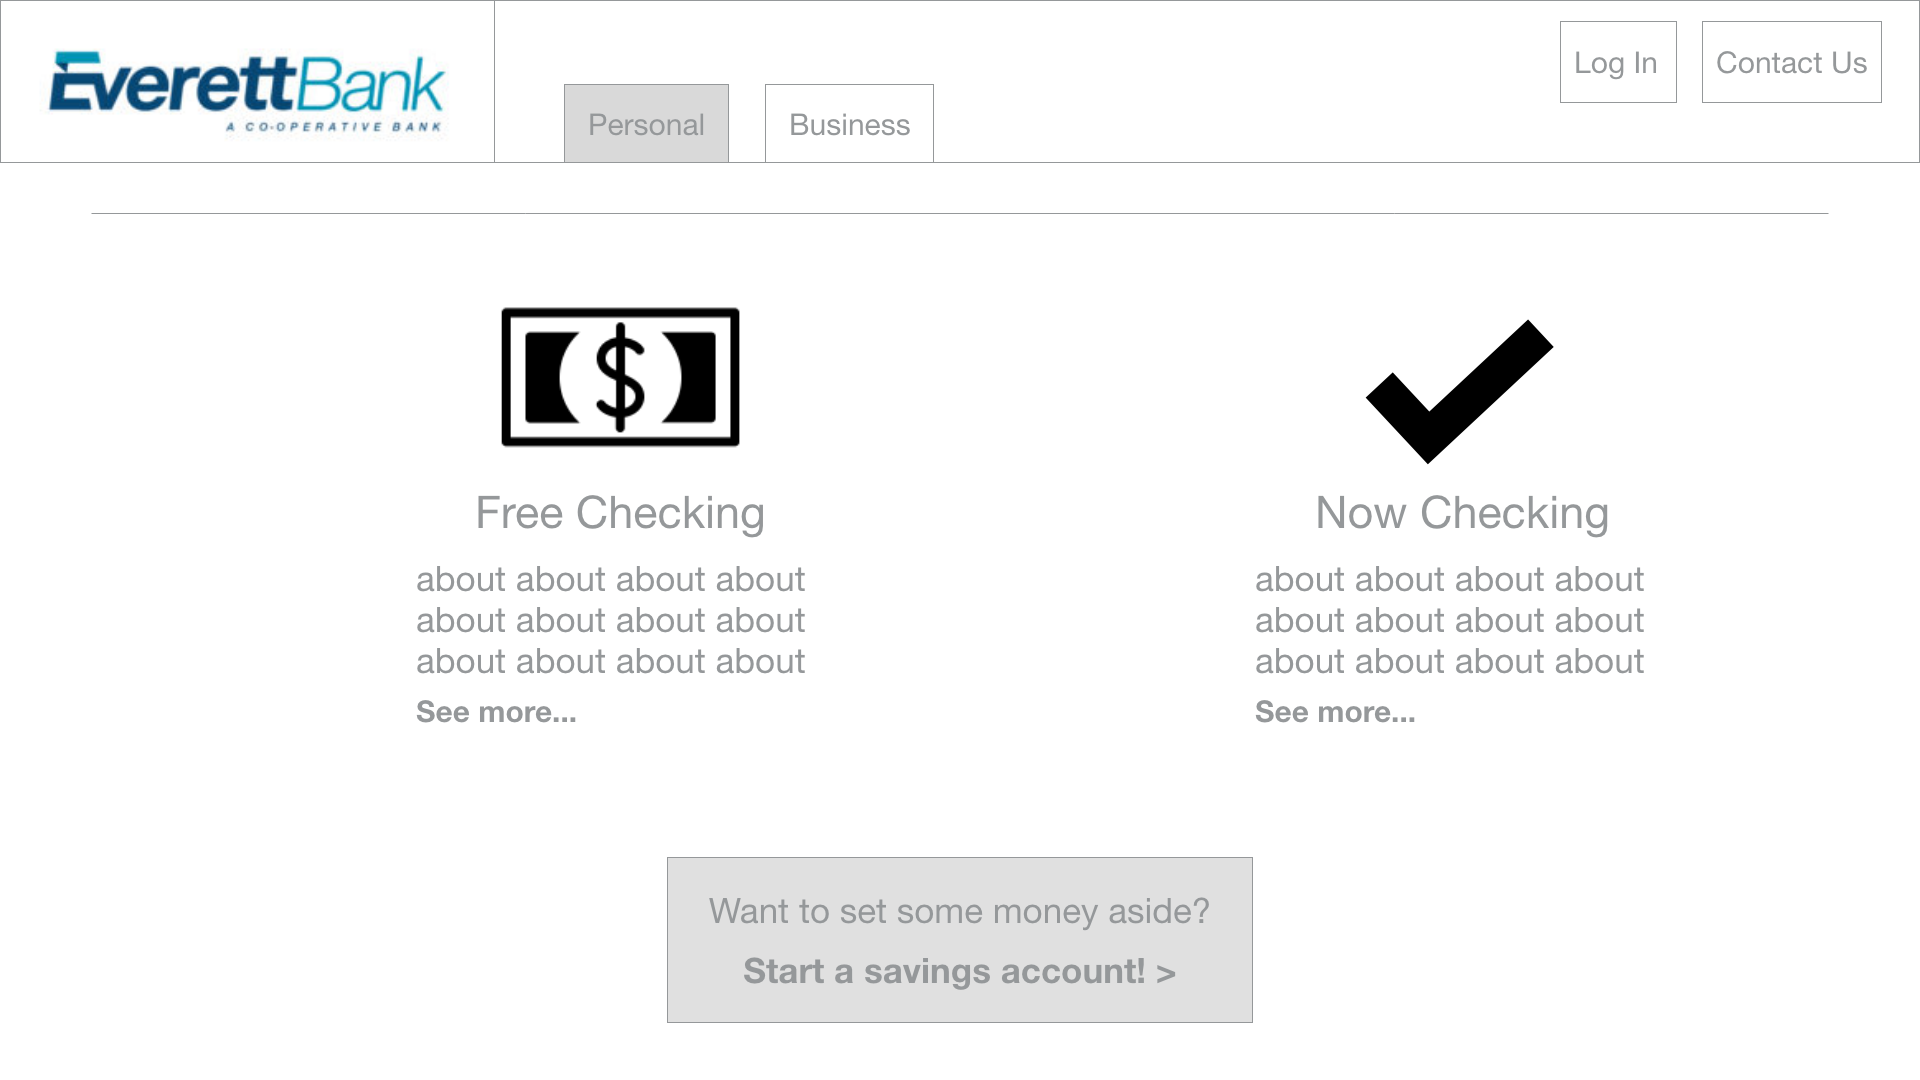Click the horizontal divider line below header
This screenshot has width=1920, height=1080.
tap(960, 213)
